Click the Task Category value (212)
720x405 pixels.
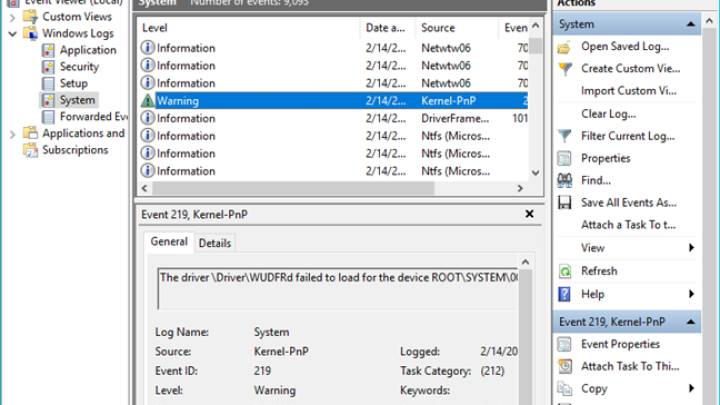click(492, 371)
